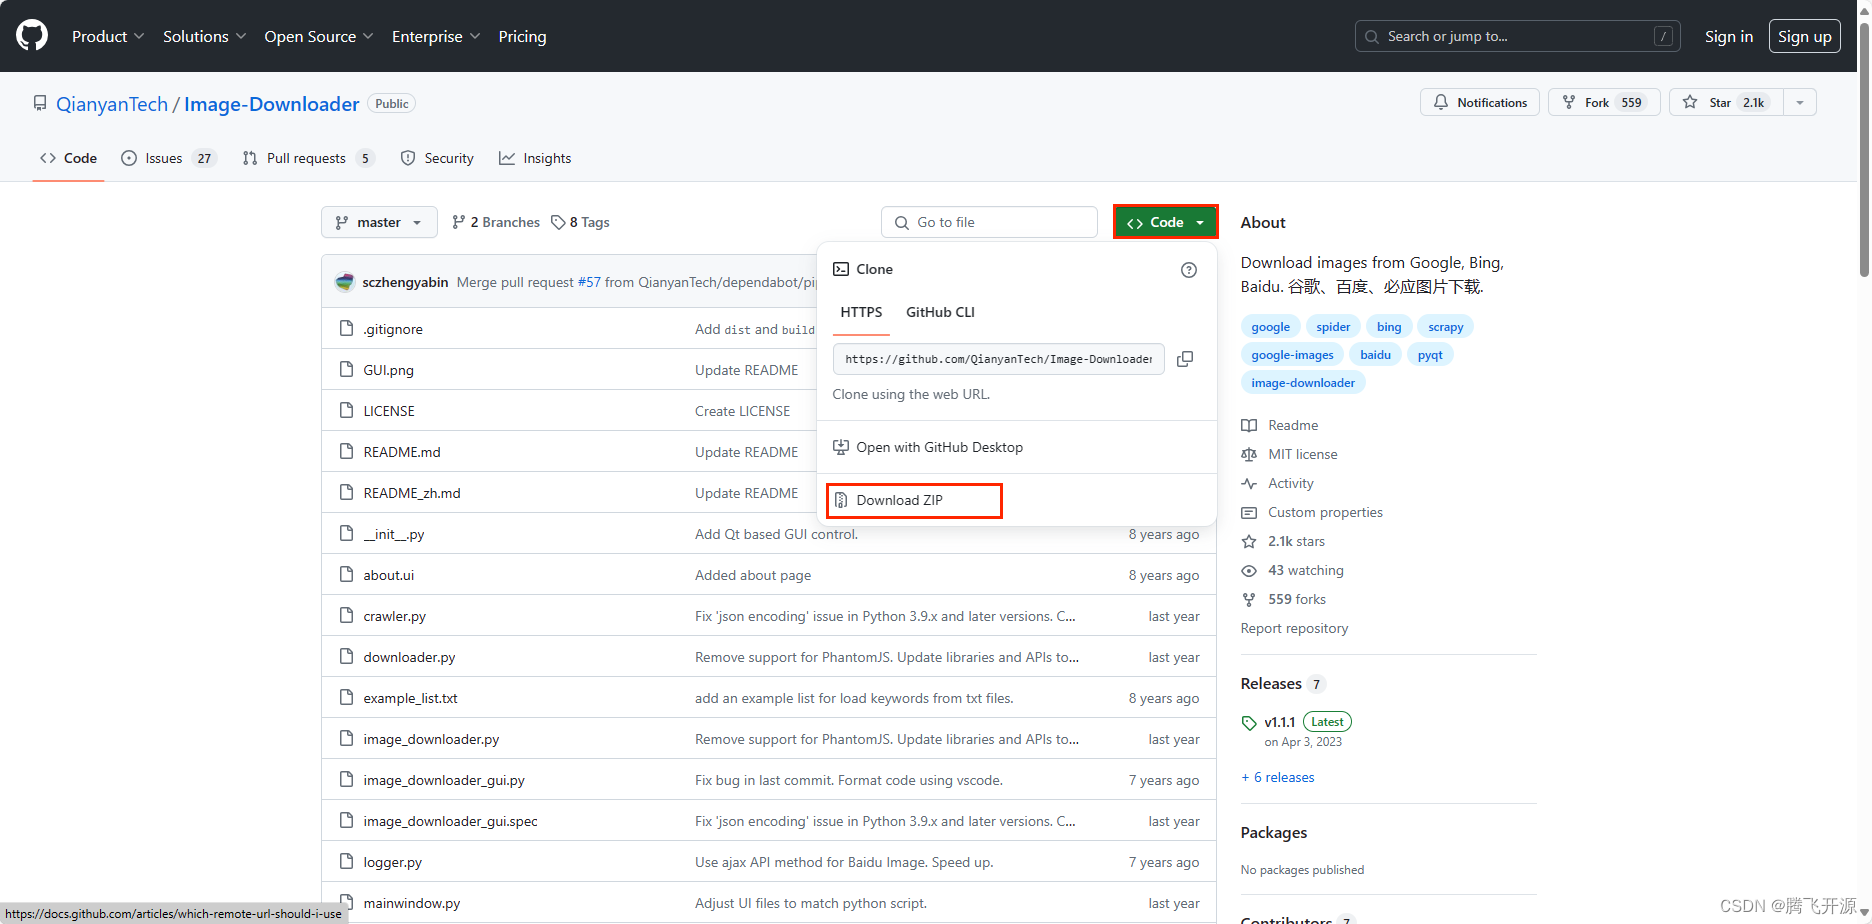Screen dimensions: 1872x924
Task: Click the bell icon in Notifications button
Action: (1441, 102)
